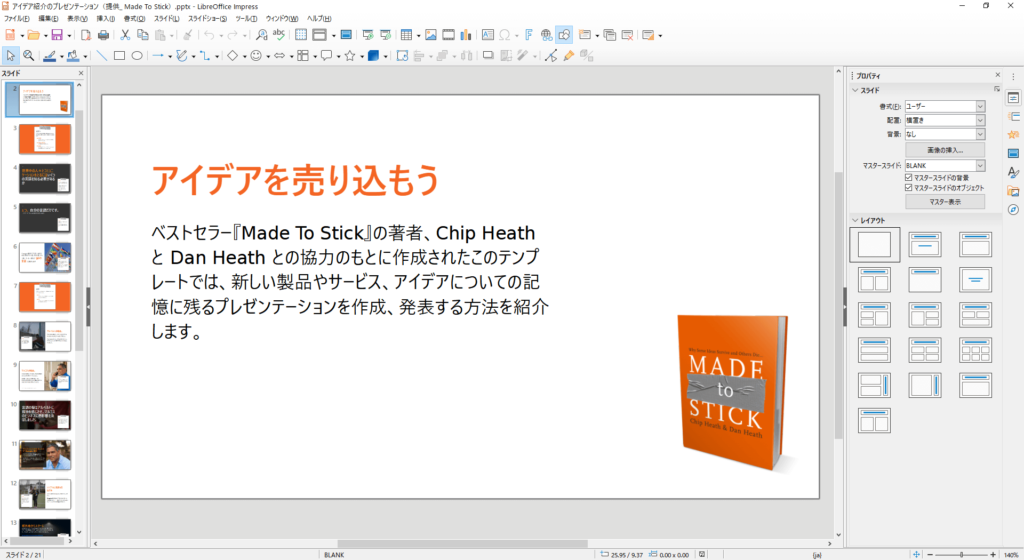The image size is (1024, 560).
Task: Insert smiley symbol shape
Action: (x=256, y=55)
